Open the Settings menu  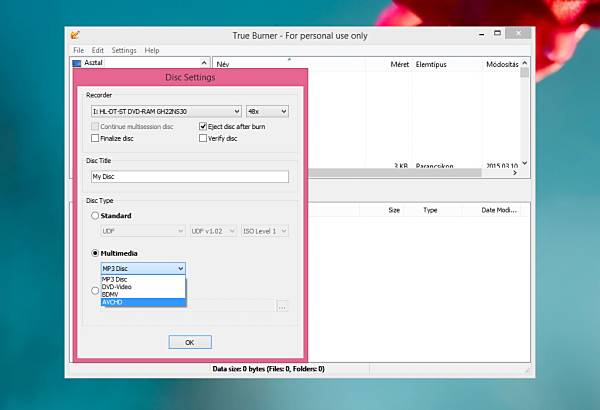pos(124,51)
